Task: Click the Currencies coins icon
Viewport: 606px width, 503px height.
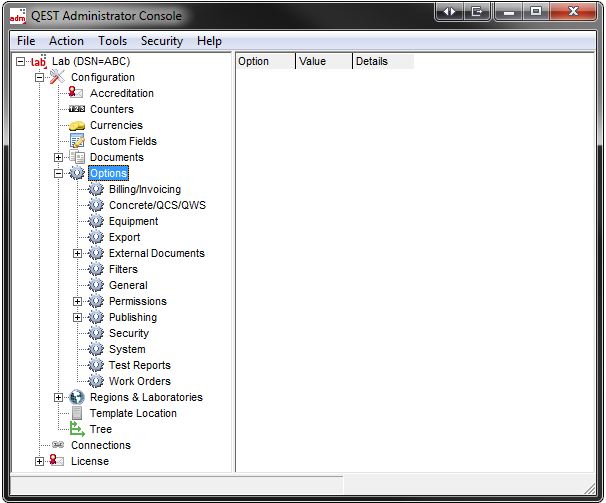Action: point(77,125)
